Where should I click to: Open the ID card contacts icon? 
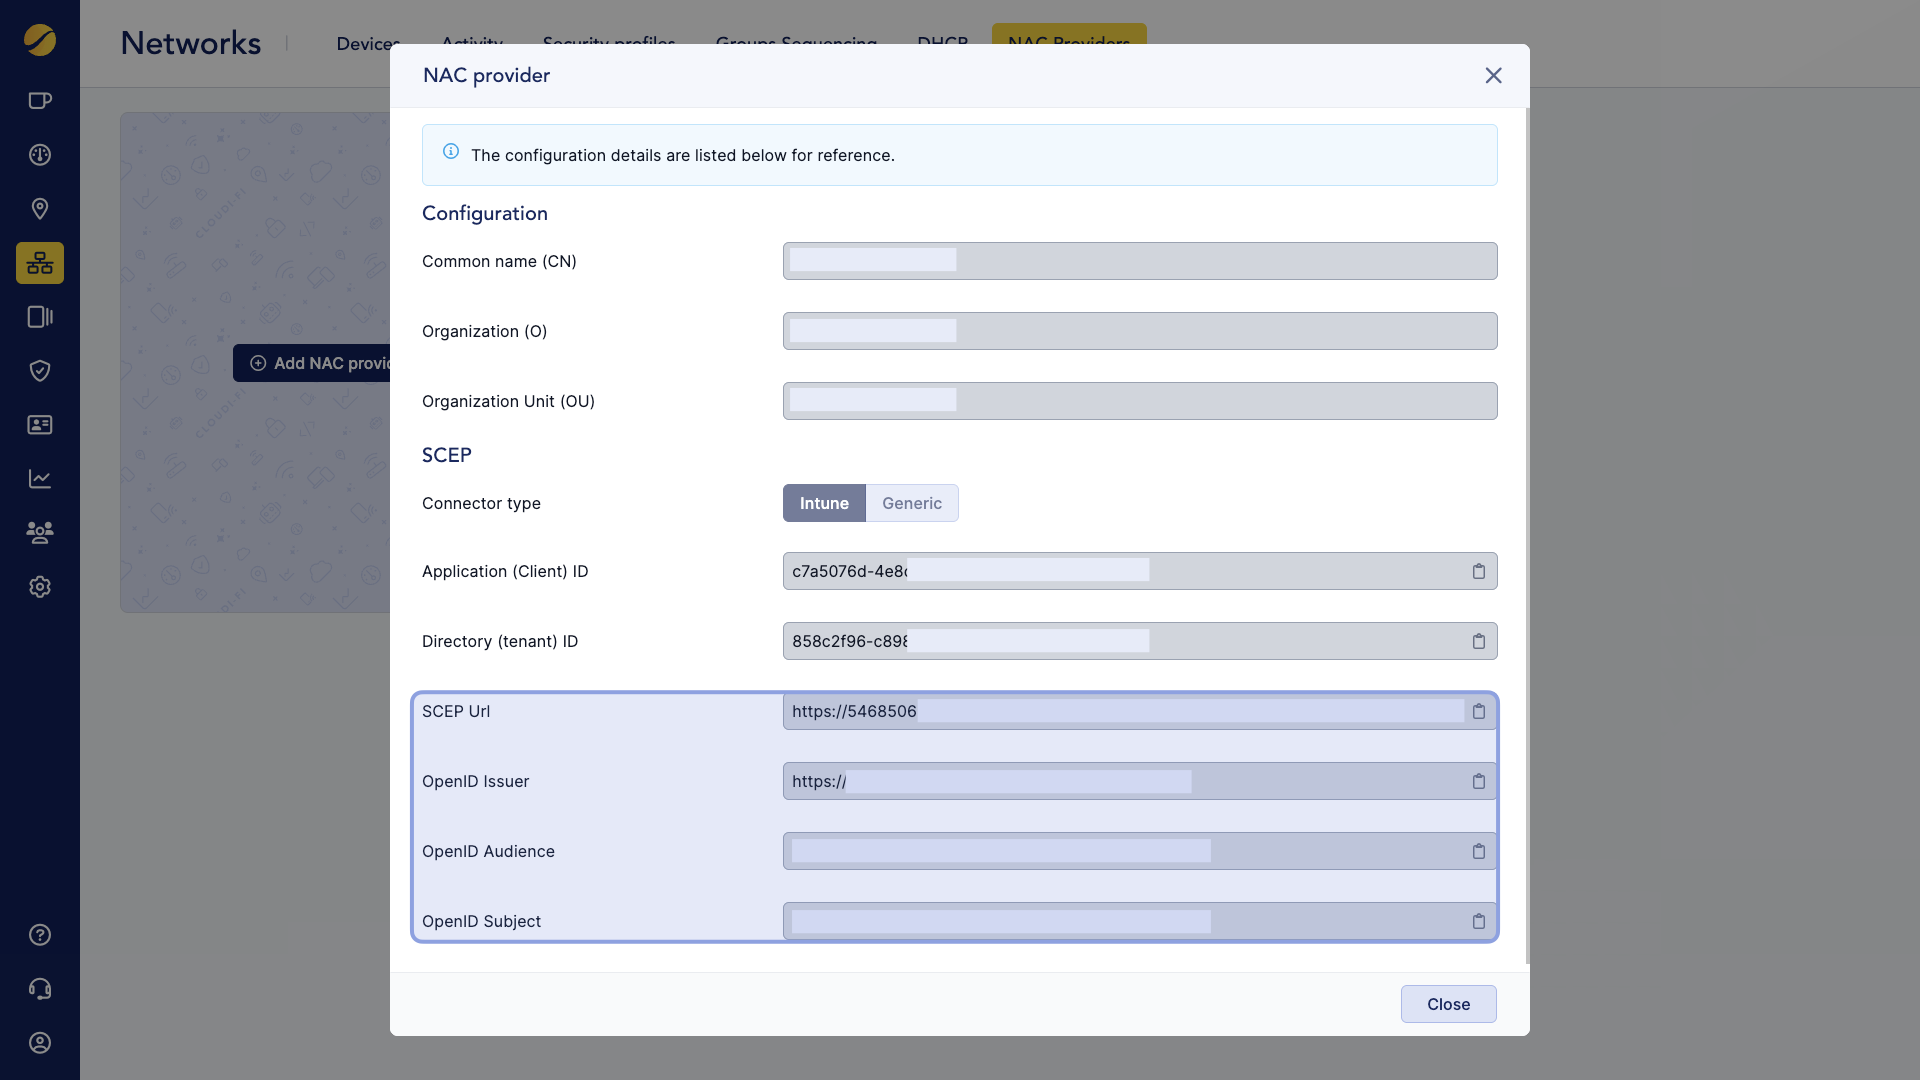point(40,425)
